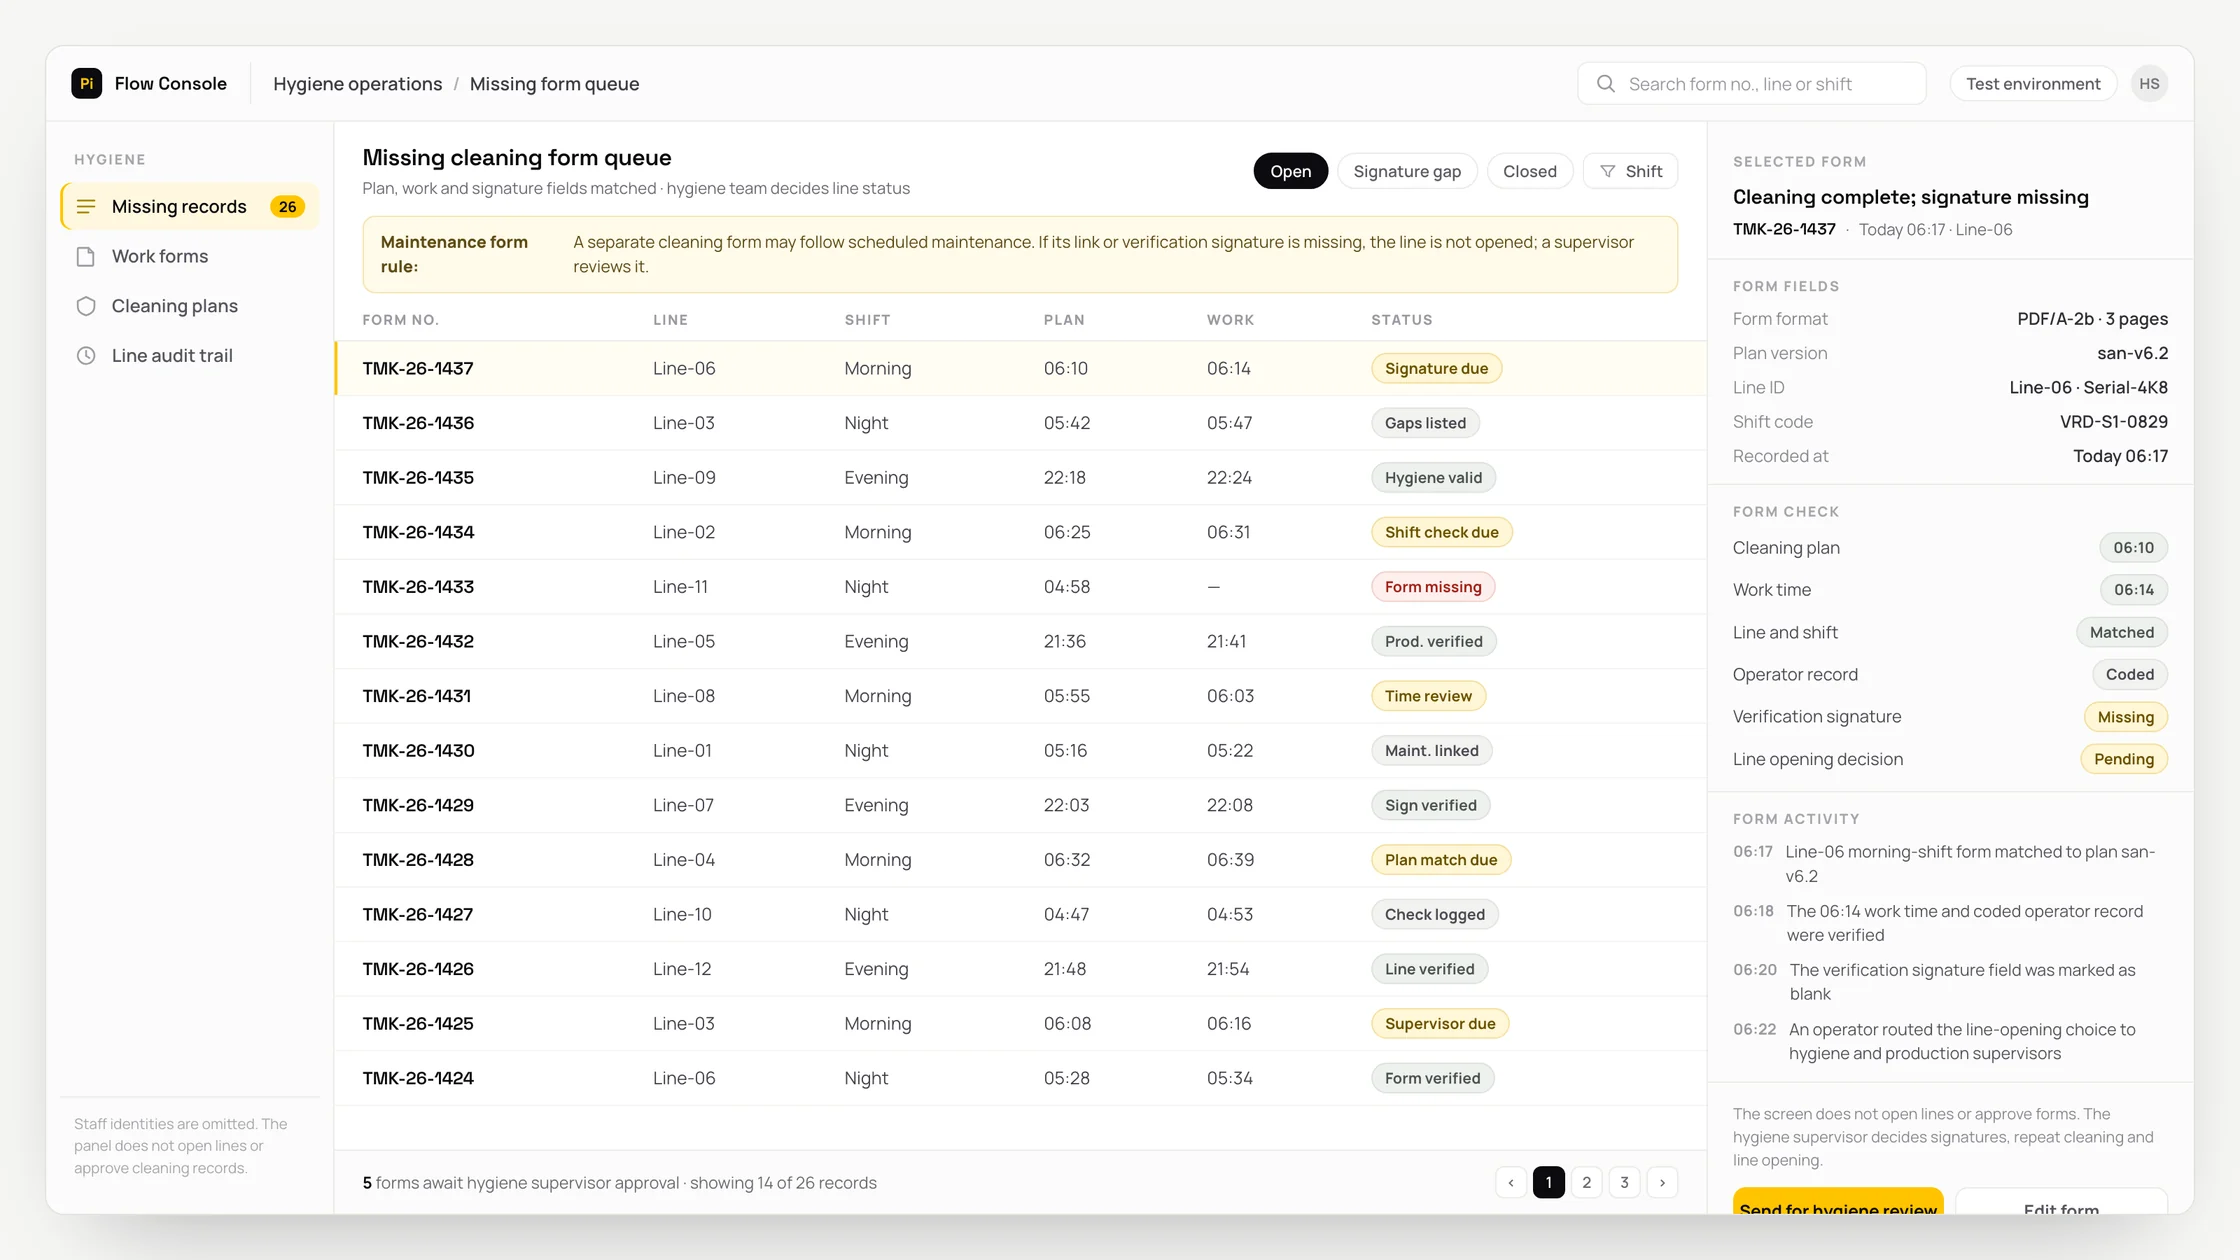
Task: Click the Line audit trail clock icon
Action: (86, 355)
